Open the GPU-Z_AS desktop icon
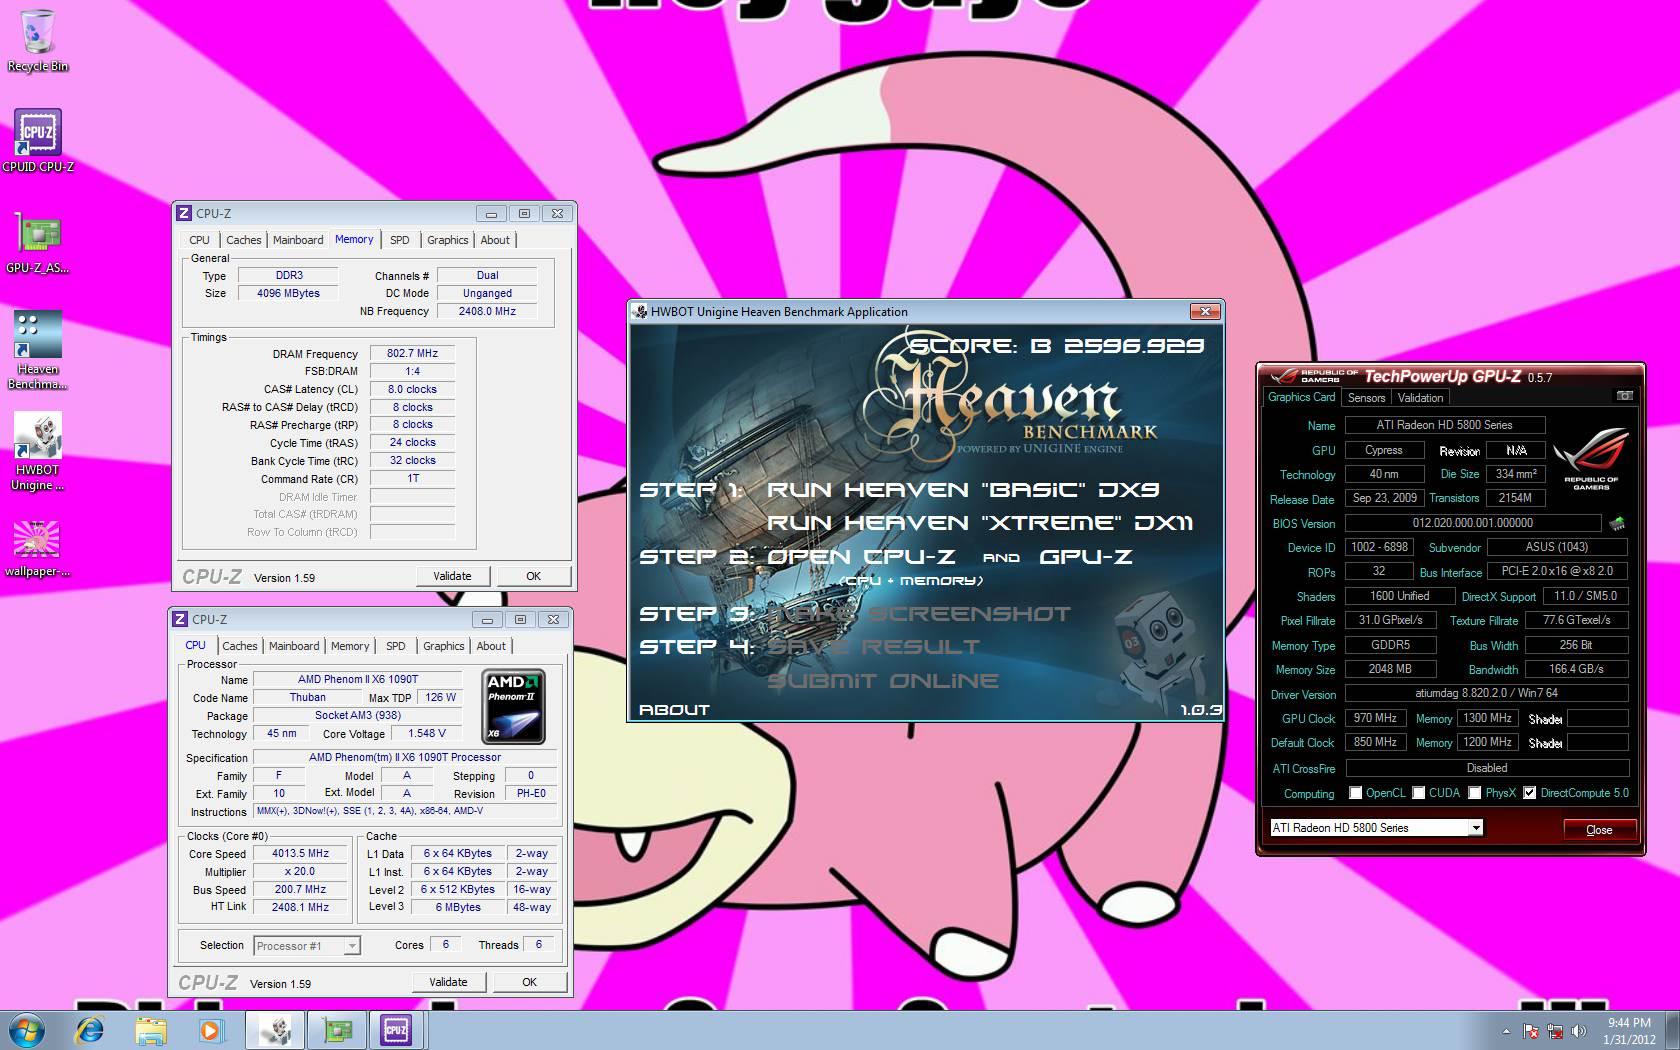This screenshot has height=1050, width=1680. point(38,242)
